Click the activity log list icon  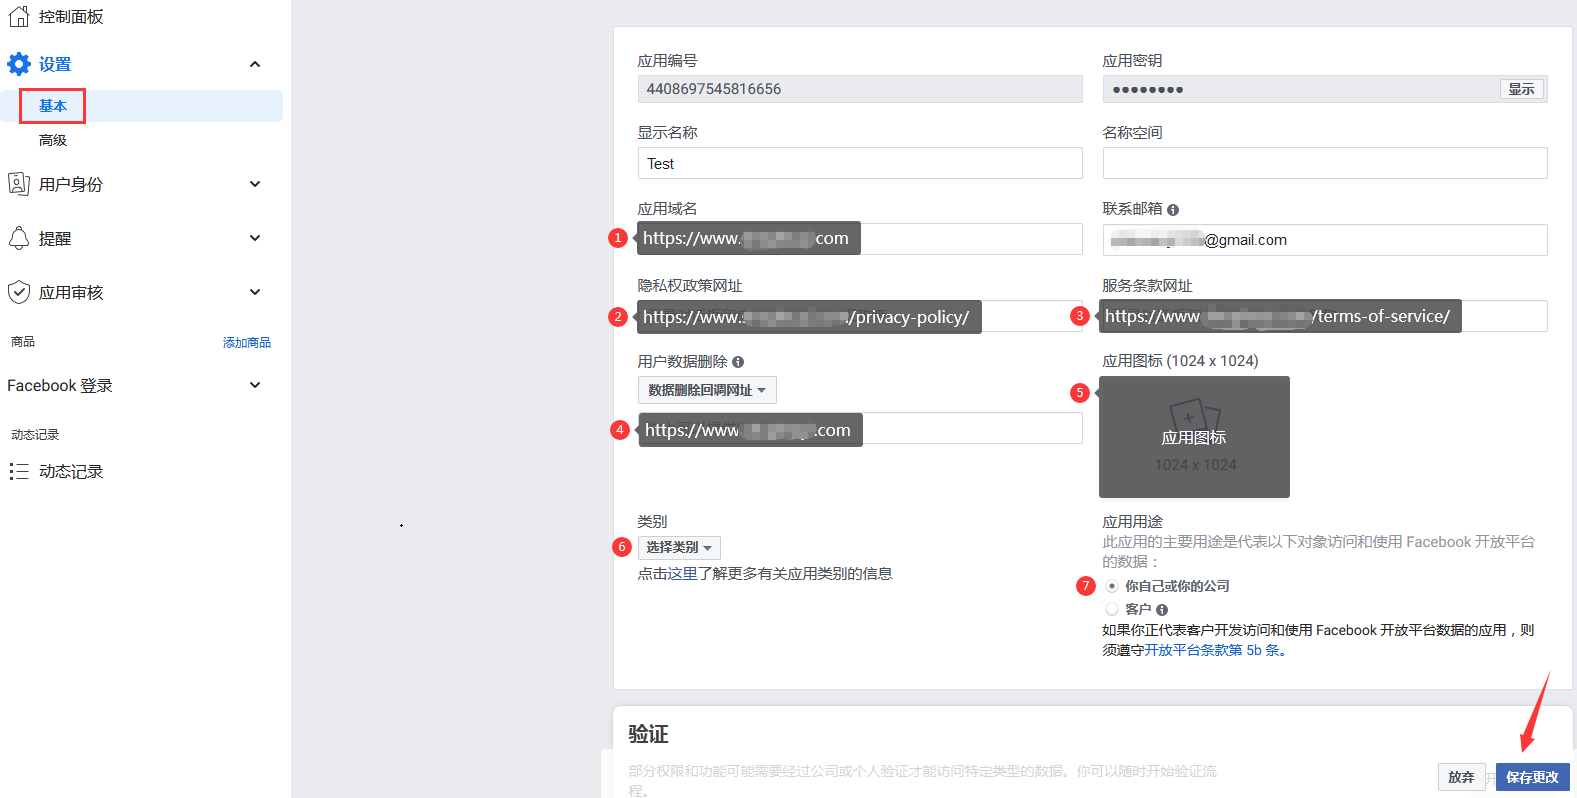pyautogui.click(x=18, y=471)
